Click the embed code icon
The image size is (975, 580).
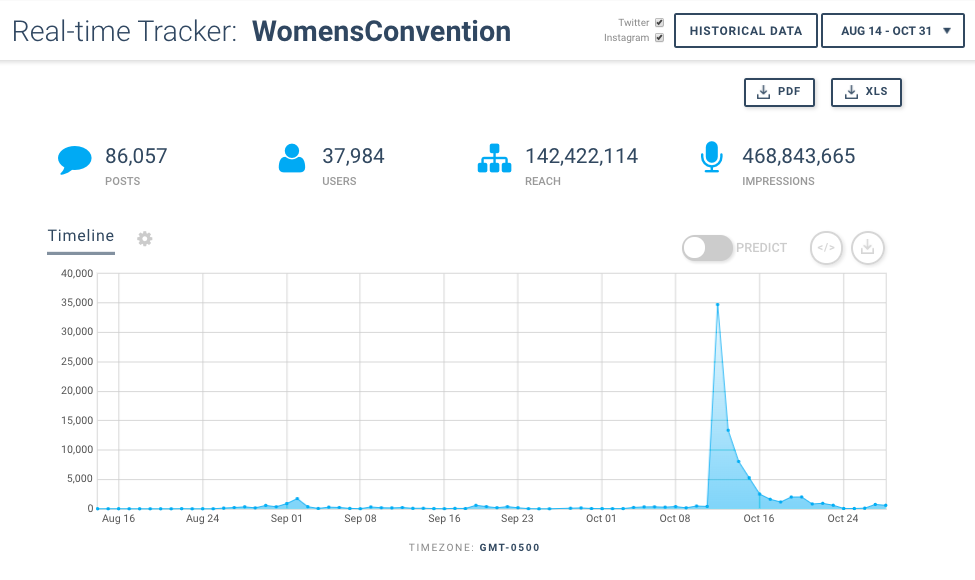[826, 247]
